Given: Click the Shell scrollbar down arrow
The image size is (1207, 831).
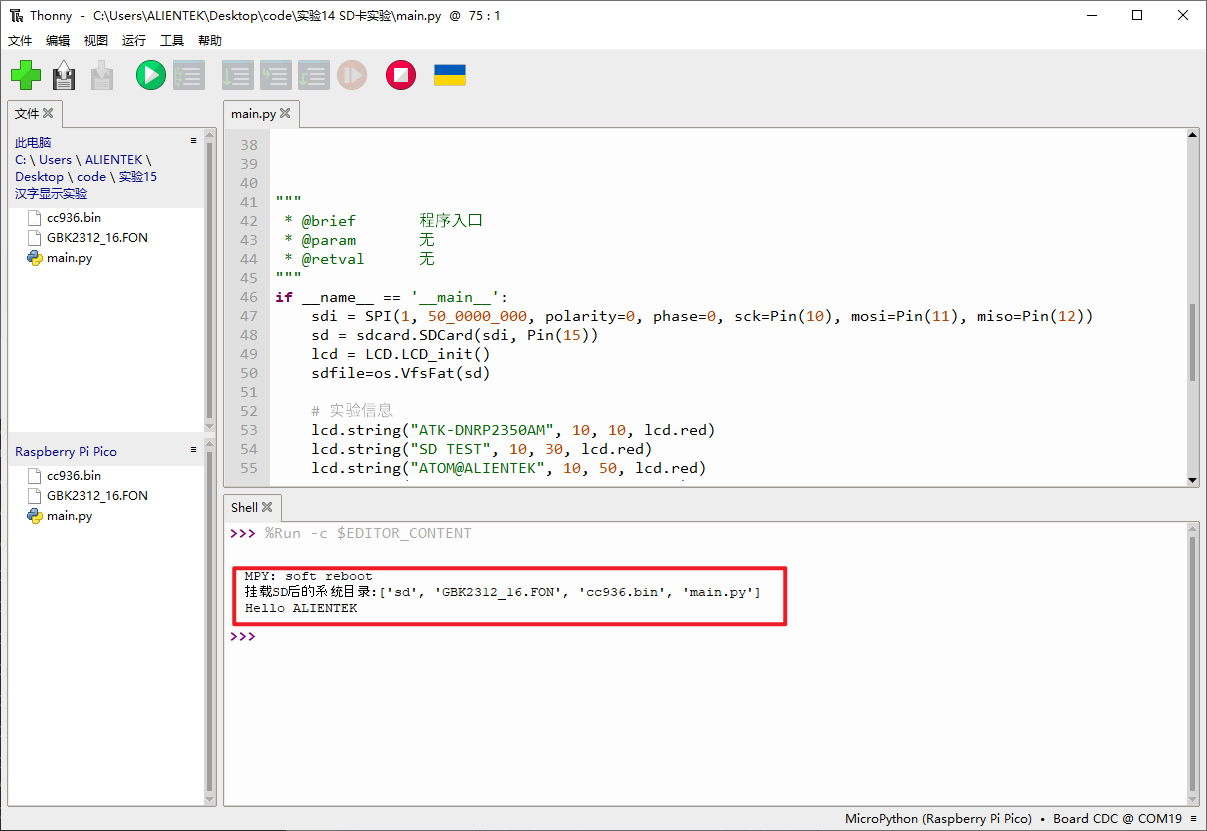Looking at the screenshot, I should click(x=1192, y=798).
